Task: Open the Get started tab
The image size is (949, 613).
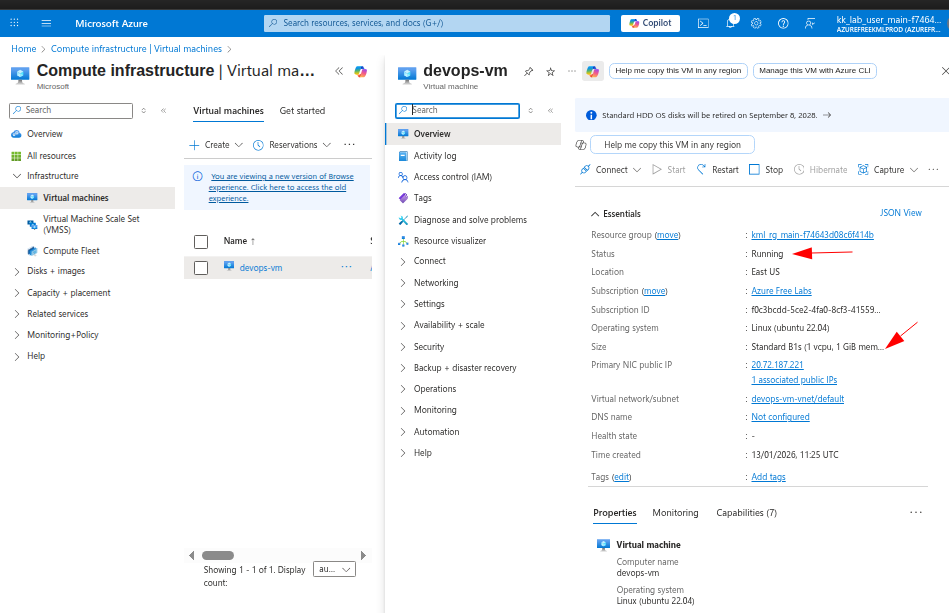Action: [302, 111]
